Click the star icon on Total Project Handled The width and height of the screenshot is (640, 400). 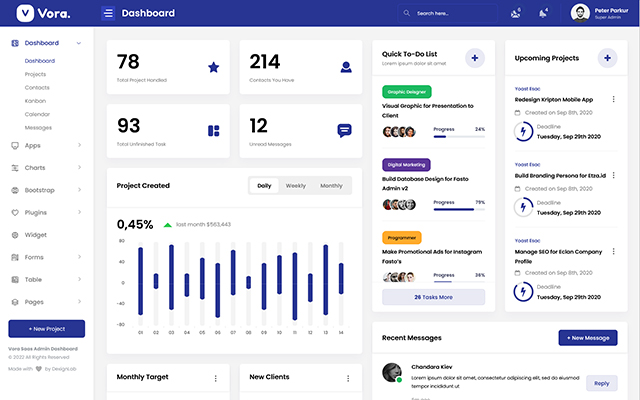point(213,67)
